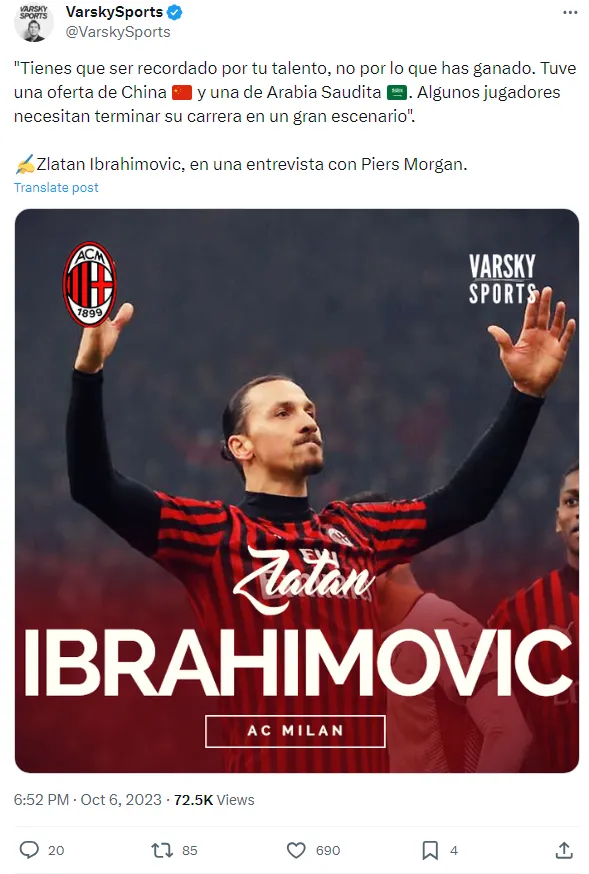
Task: Click the 72.5K Views count
Action: pos(214,800)
